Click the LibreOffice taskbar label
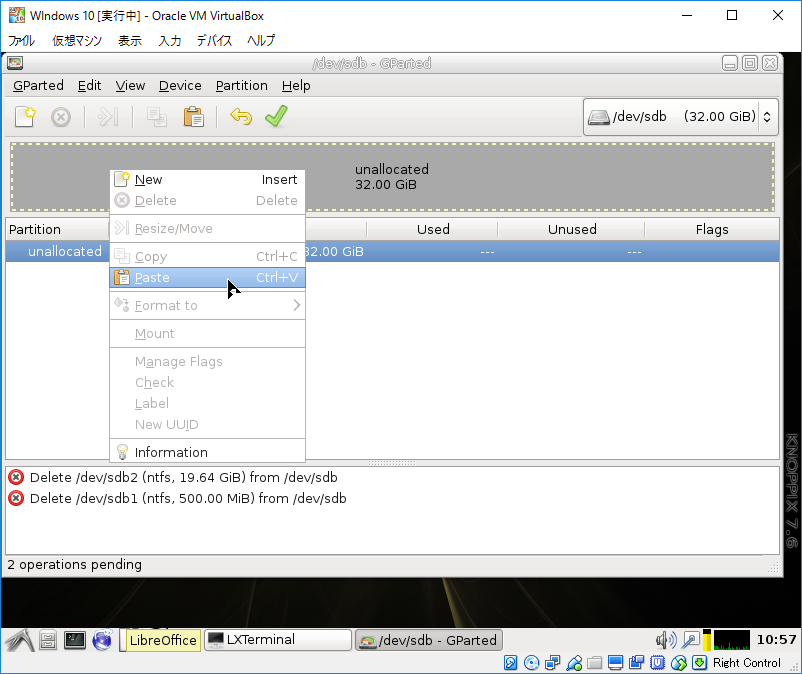The image size is (802, 674). [x=163, y=640]
